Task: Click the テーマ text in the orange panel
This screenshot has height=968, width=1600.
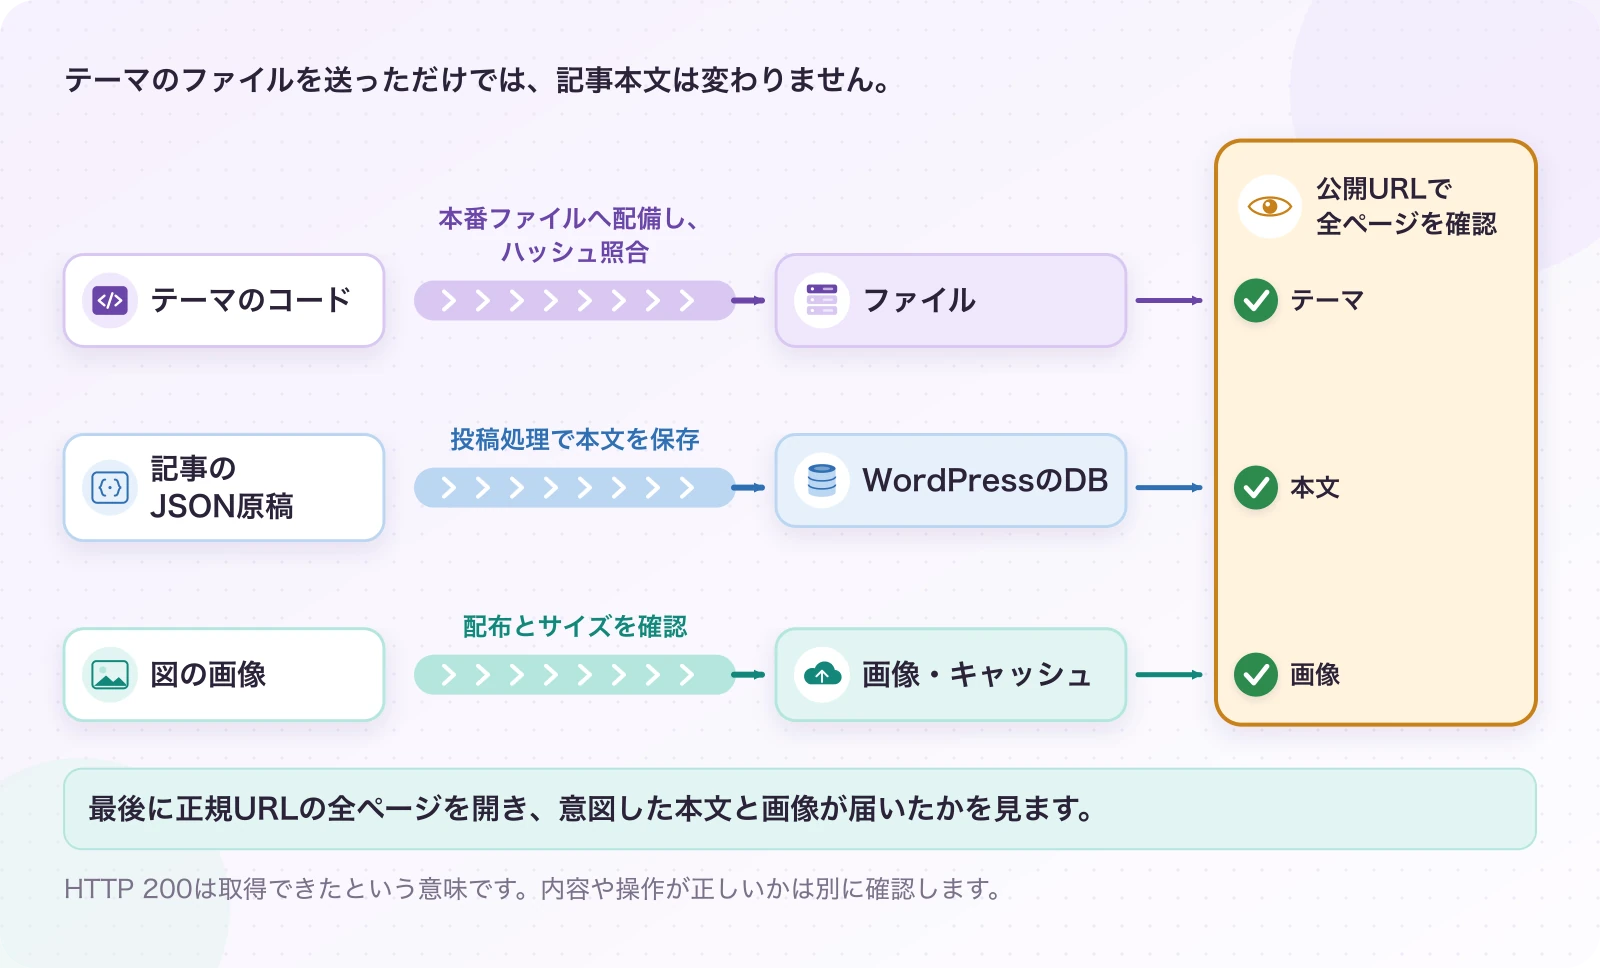Action: [1327, 300]
